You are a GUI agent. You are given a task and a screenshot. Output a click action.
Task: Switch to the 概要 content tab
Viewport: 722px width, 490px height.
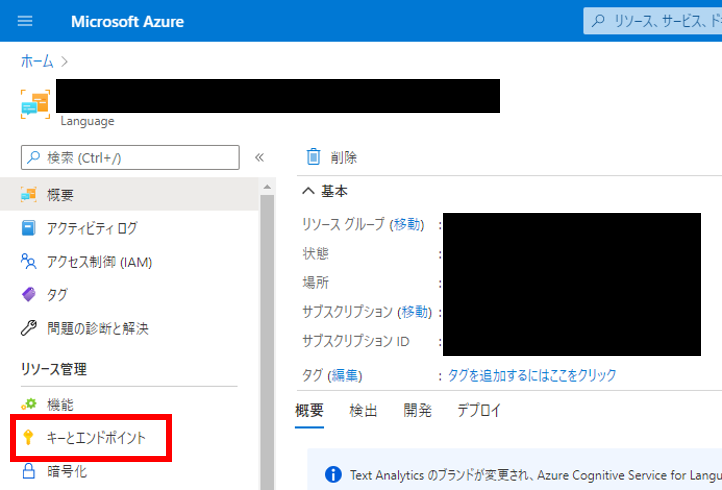coord(309,410)
